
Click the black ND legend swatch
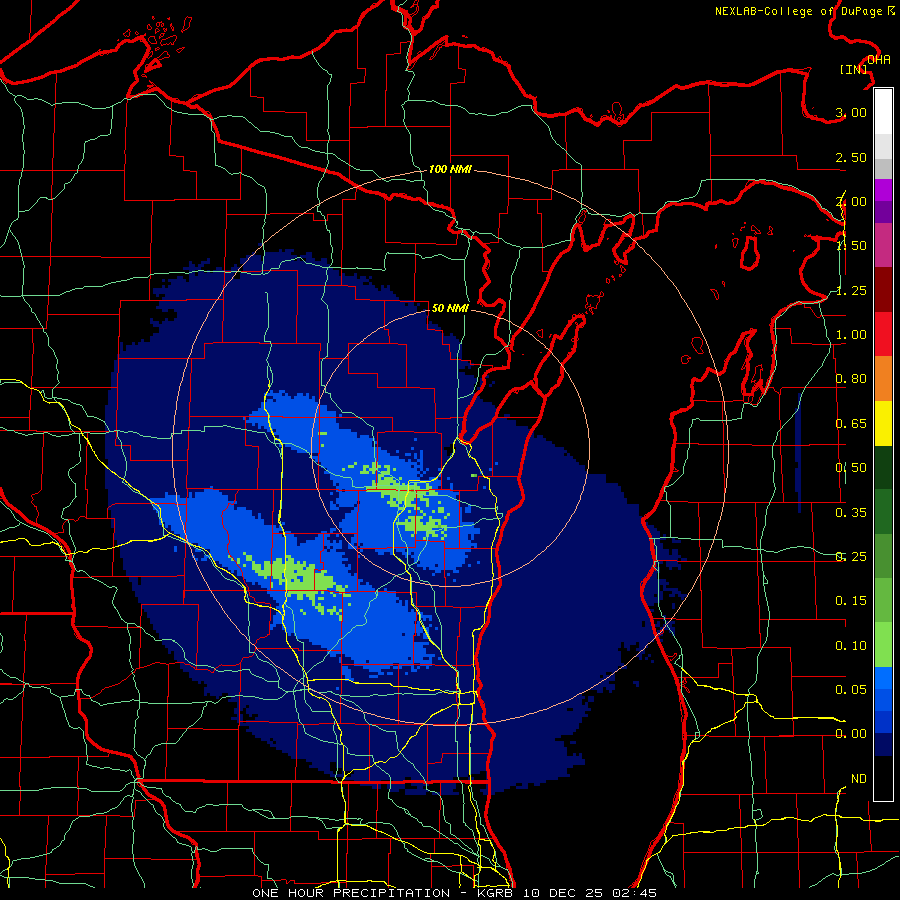point(883,778)
